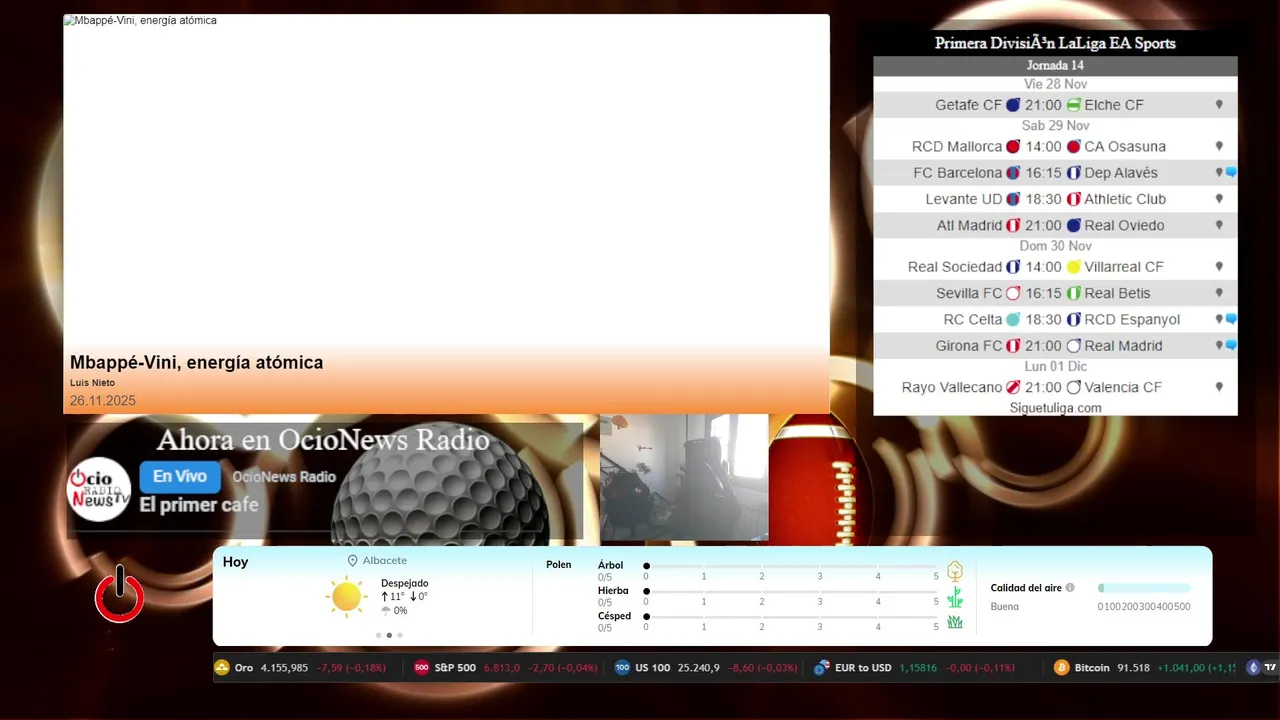The width and height of the screenshot is (1280, 720).
Task: Click the 'Luis Nieto' author name
Action: tap(92, 383)
